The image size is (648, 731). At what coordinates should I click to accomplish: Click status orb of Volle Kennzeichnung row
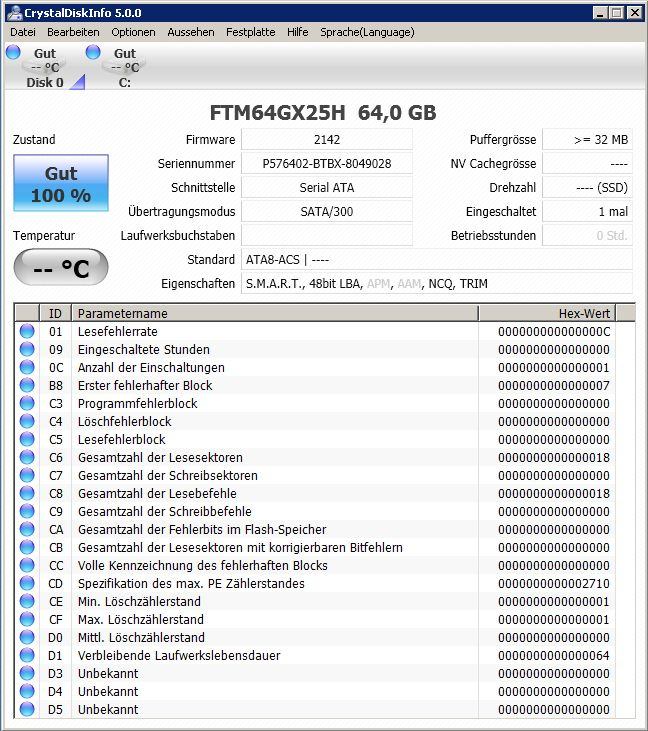click(27, 565)
